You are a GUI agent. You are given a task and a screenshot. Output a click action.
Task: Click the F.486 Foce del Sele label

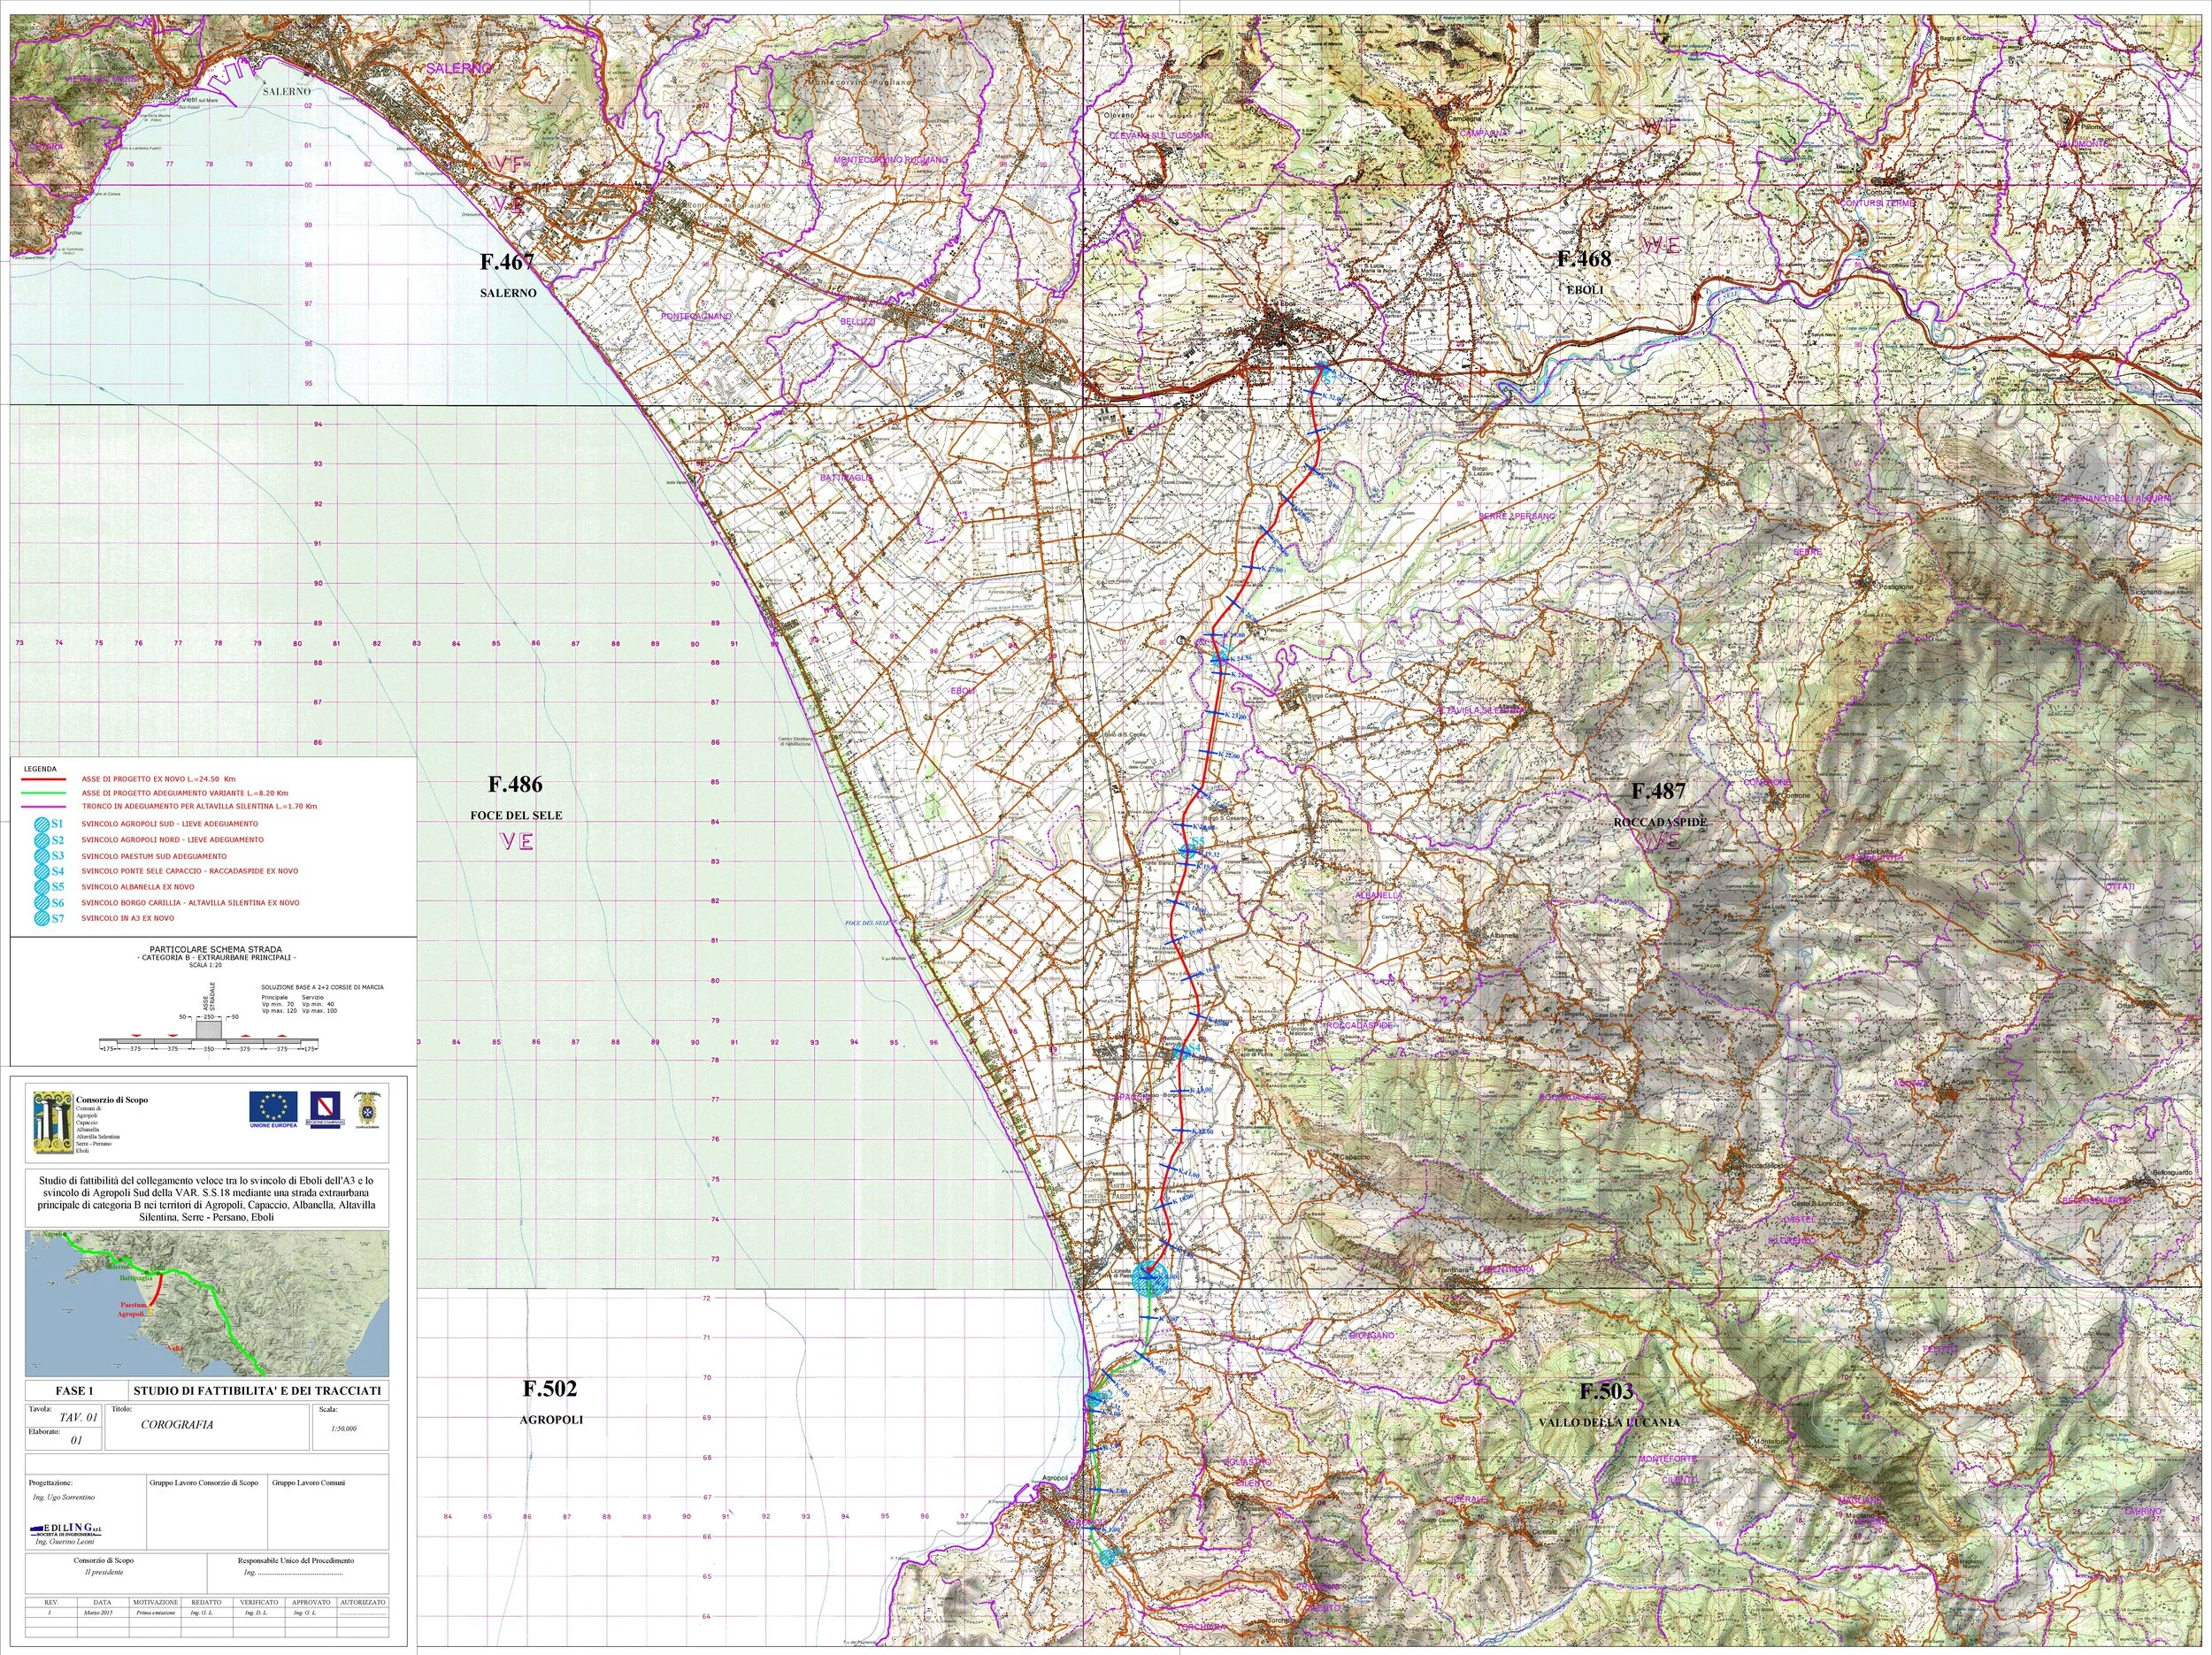click(515, 784)
